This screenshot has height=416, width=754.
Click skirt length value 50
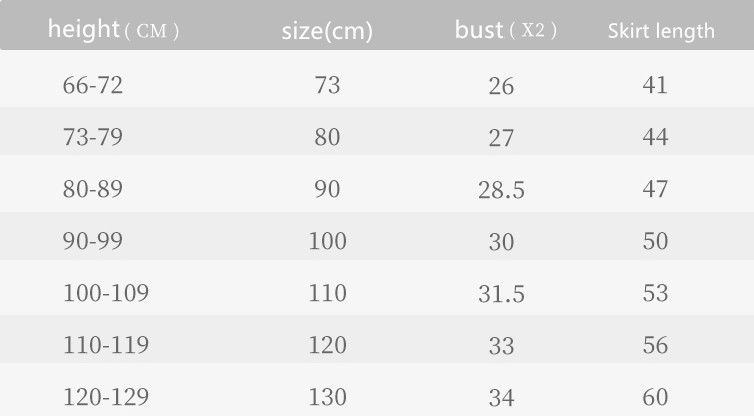tap(655, 241)
